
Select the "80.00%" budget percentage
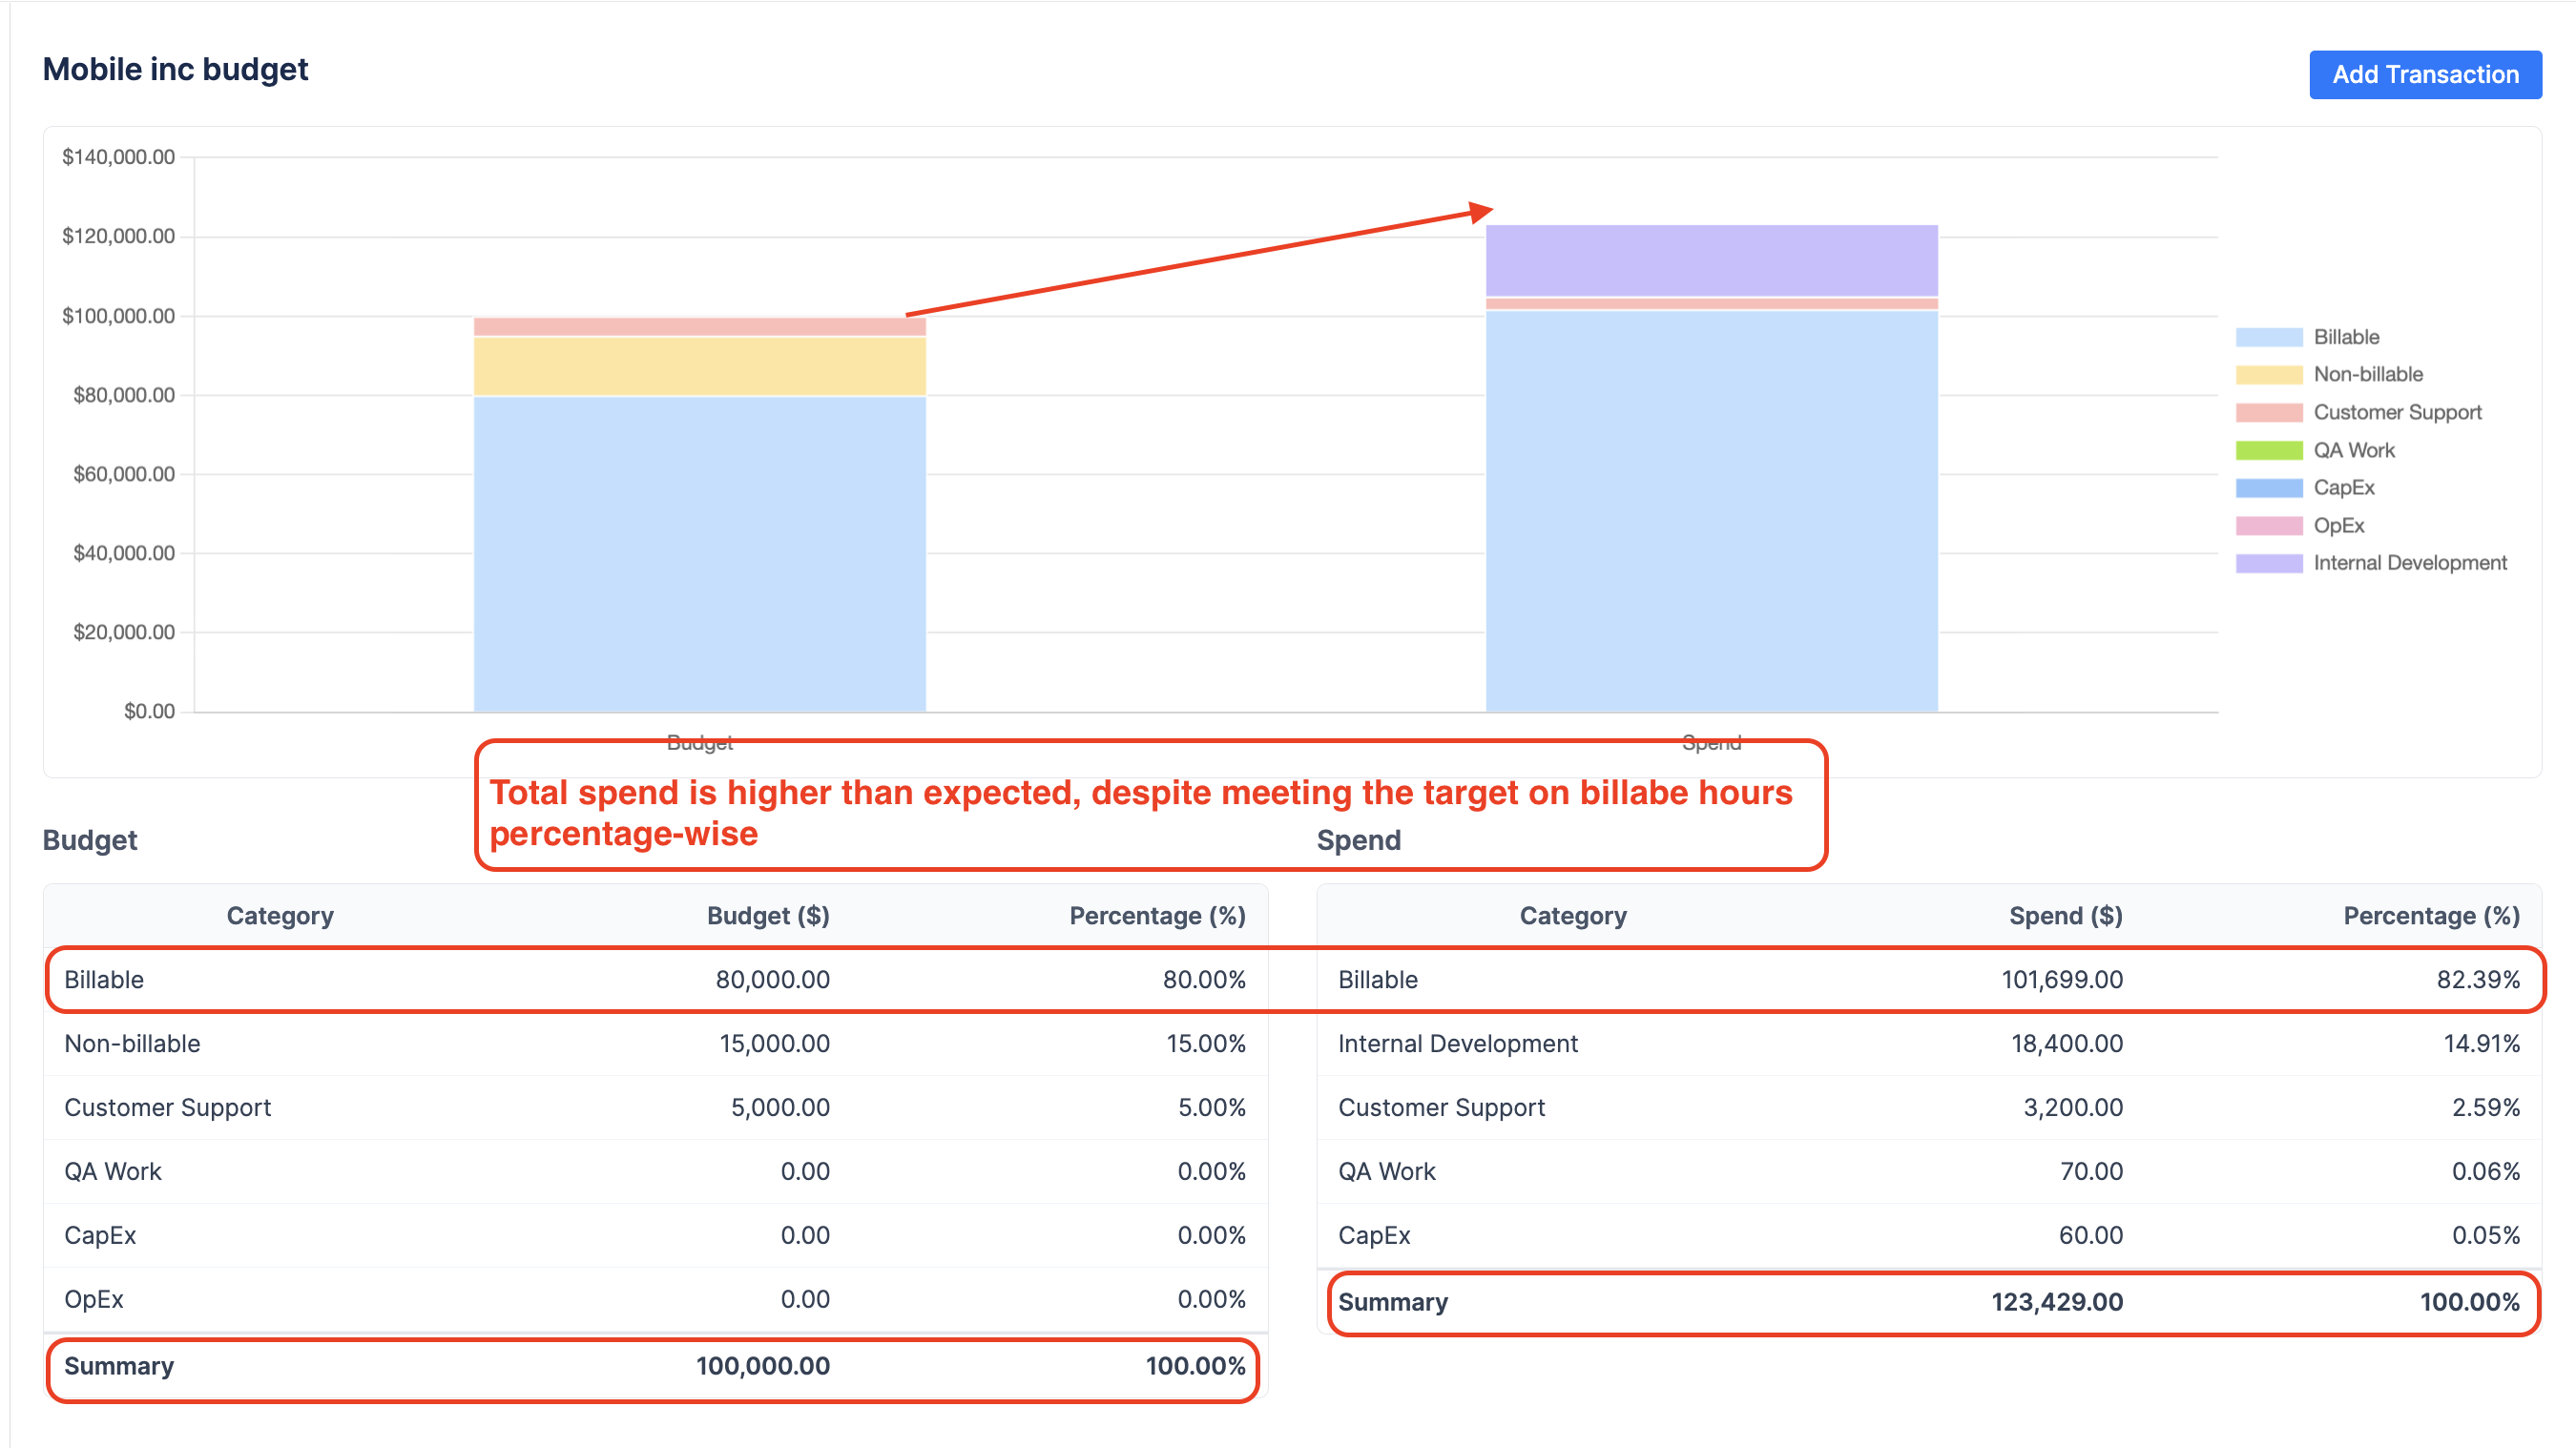click(x=1204, y=980)
